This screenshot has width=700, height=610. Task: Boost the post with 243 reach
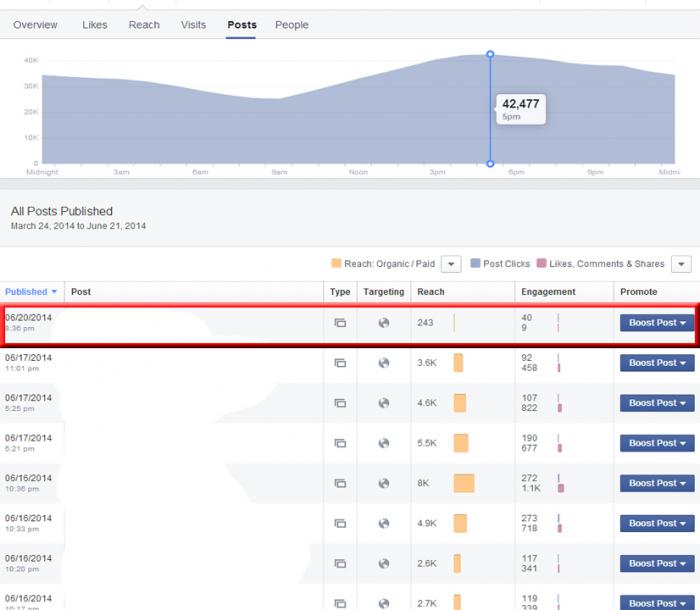tap(657, 322)
